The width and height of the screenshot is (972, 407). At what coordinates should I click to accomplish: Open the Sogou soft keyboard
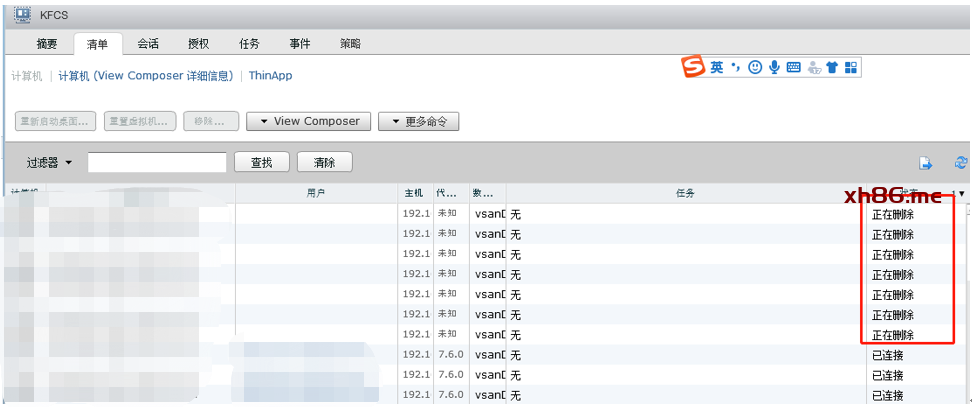point(793,67)
